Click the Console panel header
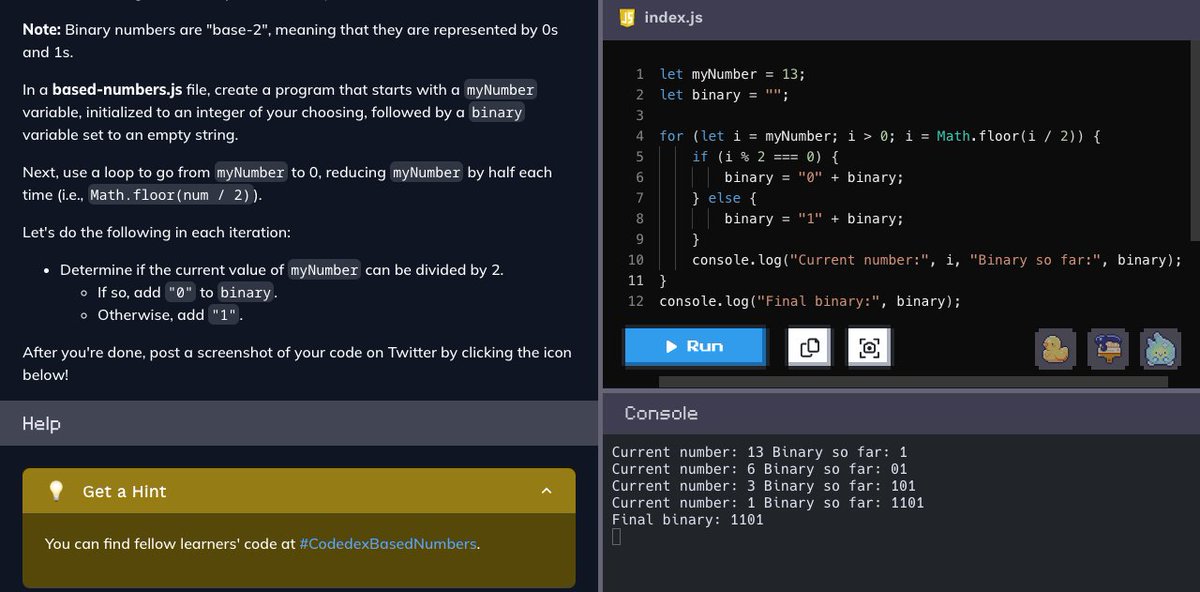The width and height of the screenshot is (1200, 592). point(661,412)
